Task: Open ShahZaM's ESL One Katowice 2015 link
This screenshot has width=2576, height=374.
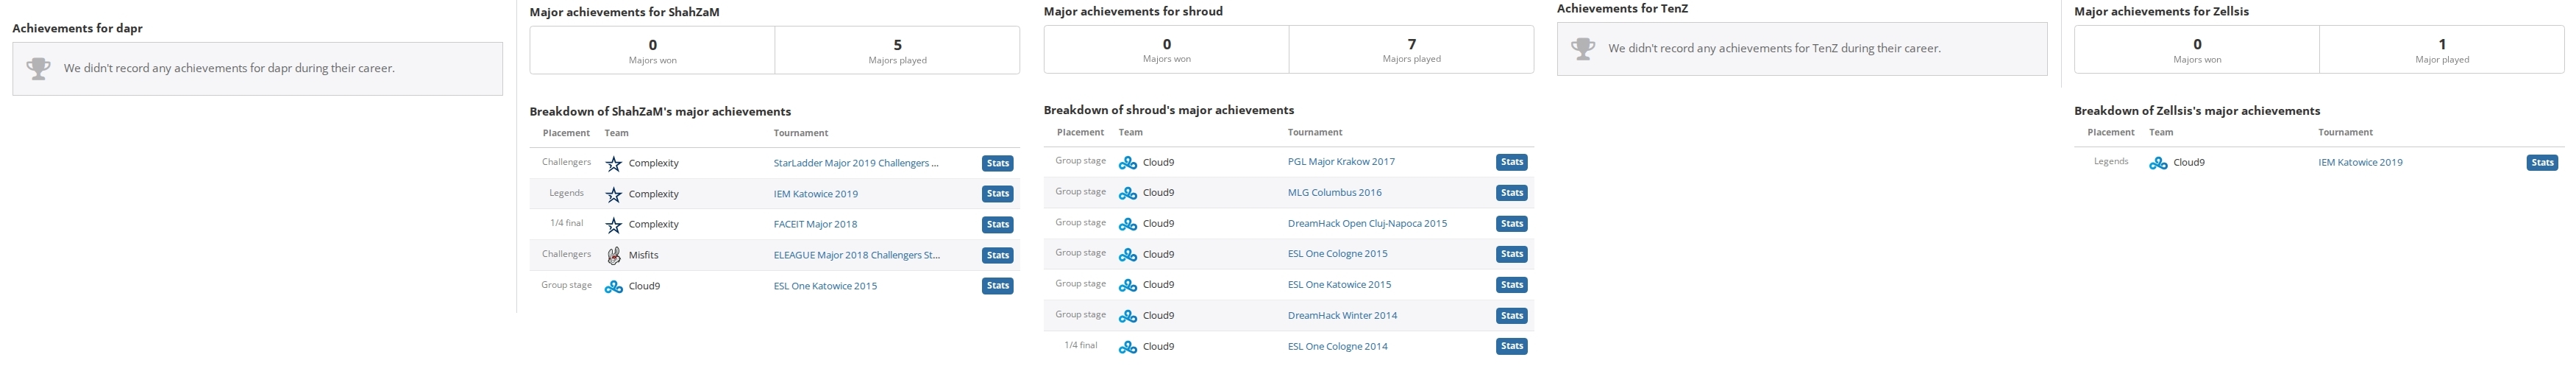Action: pyautogui.click(x=825, y=286)
